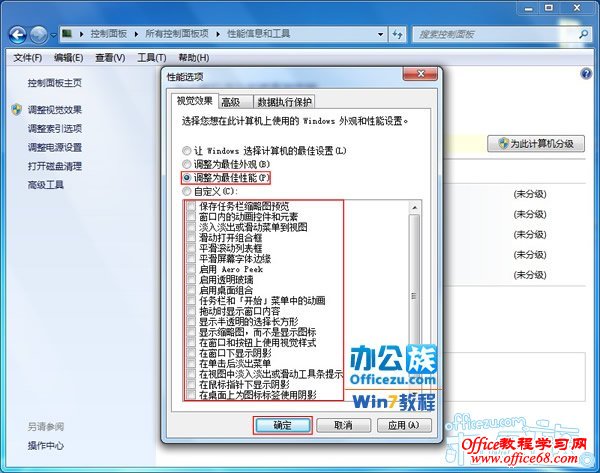Screen dimensions: 600x473
Task: Click the effects list scroll-up arrow
Action: coord(414,208)
